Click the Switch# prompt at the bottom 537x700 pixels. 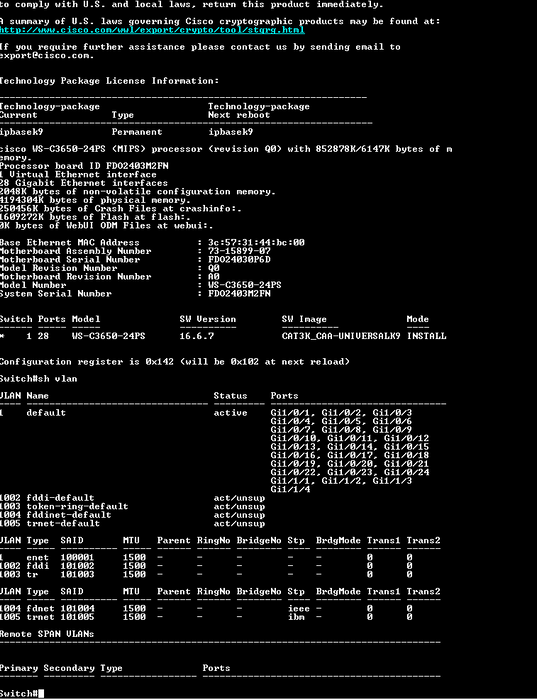pyautogui.click(x=19, y=693)
